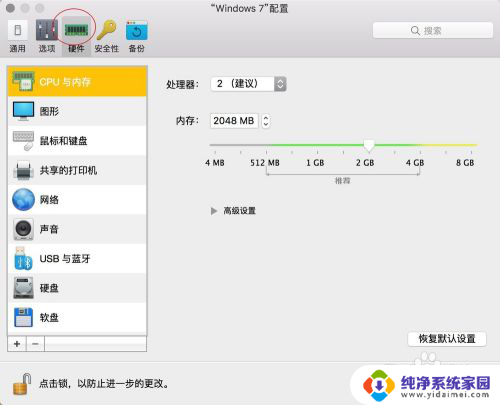Click the window close button

10,8
